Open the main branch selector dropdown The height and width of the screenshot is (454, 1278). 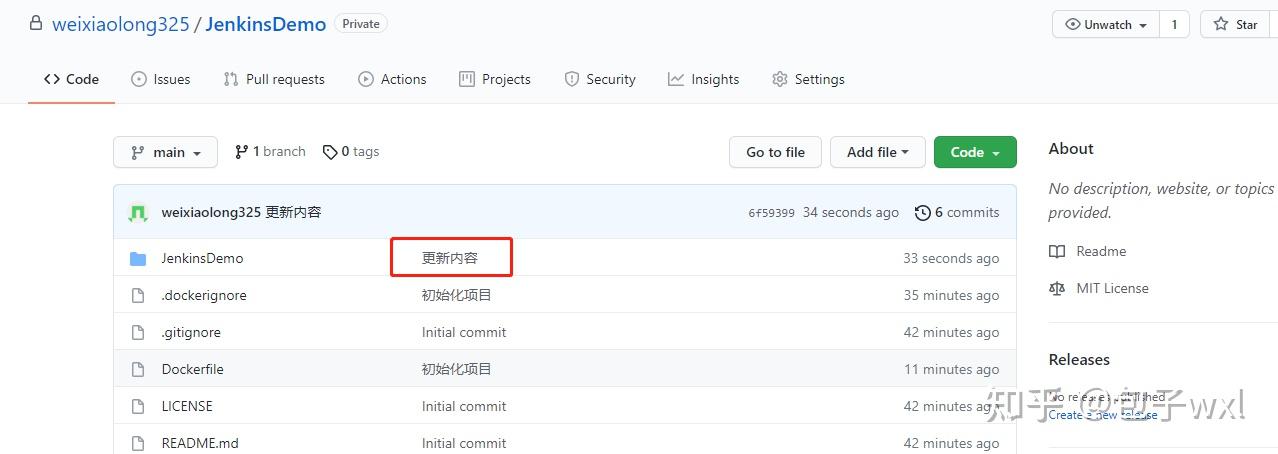click(x=165, y=152)
